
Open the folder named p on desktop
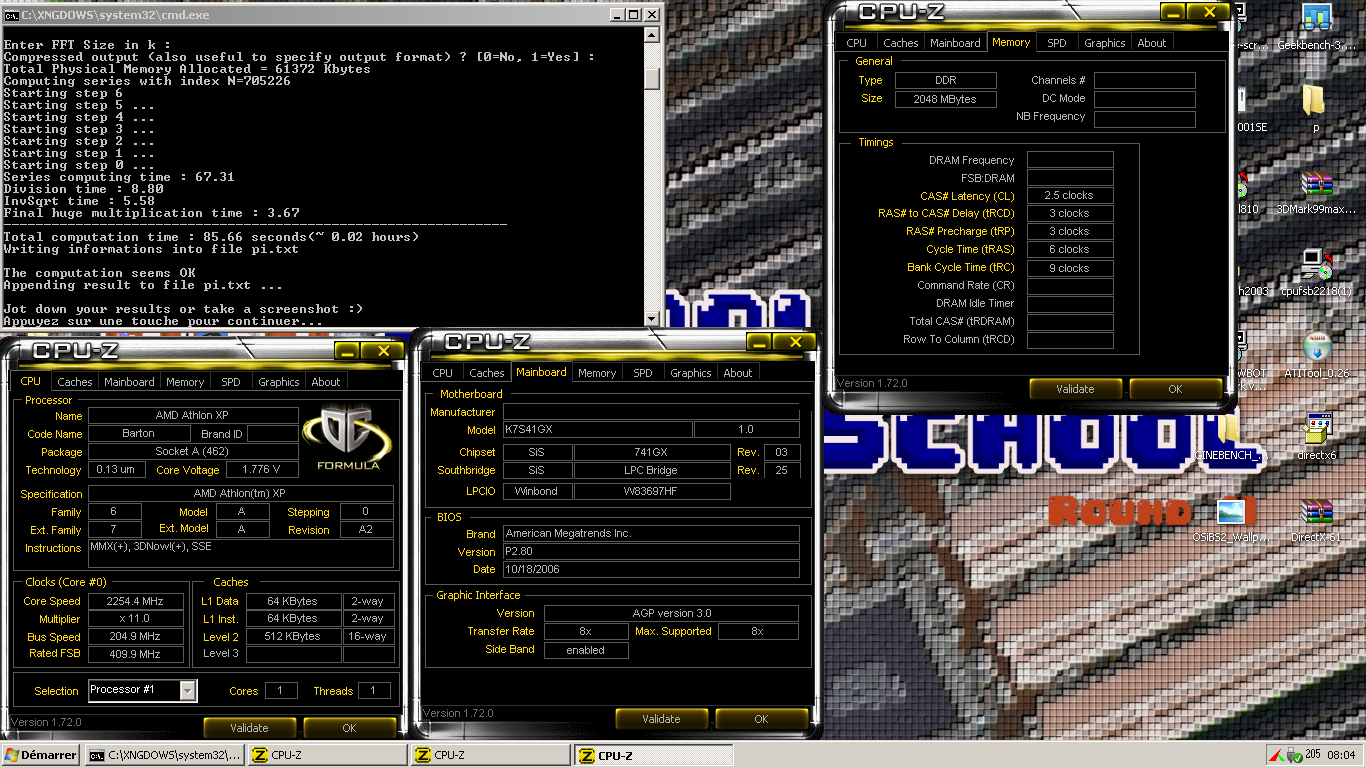tap(1316, 100)
